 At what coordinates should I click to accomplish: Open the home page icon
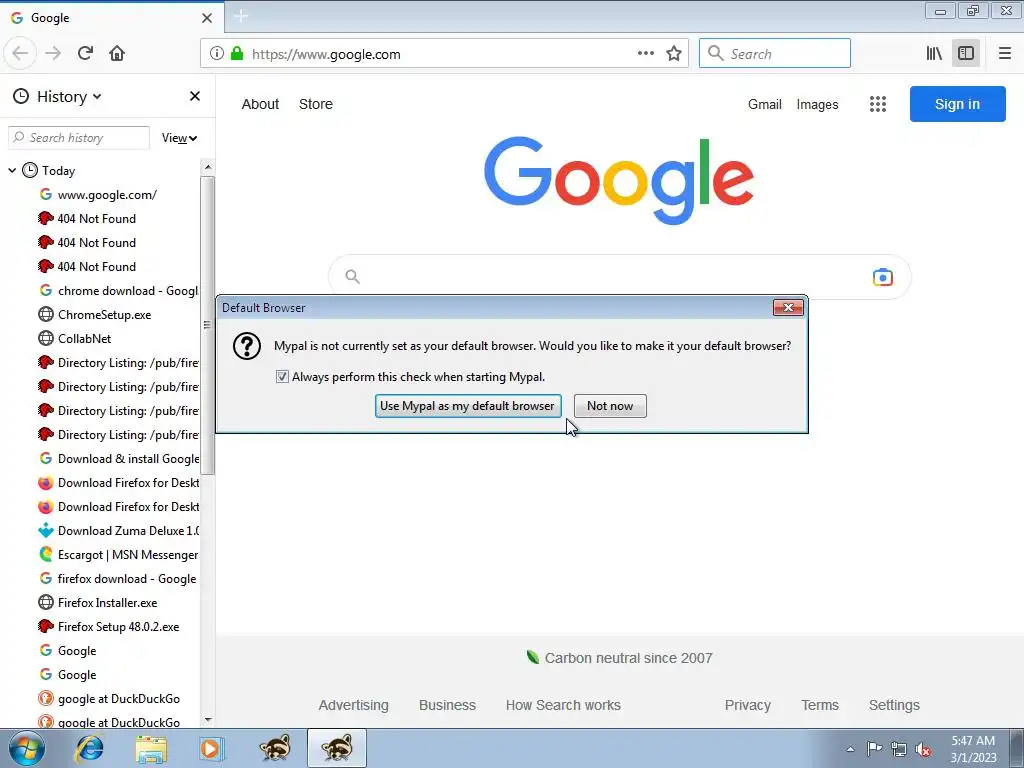tap(117, 53)
